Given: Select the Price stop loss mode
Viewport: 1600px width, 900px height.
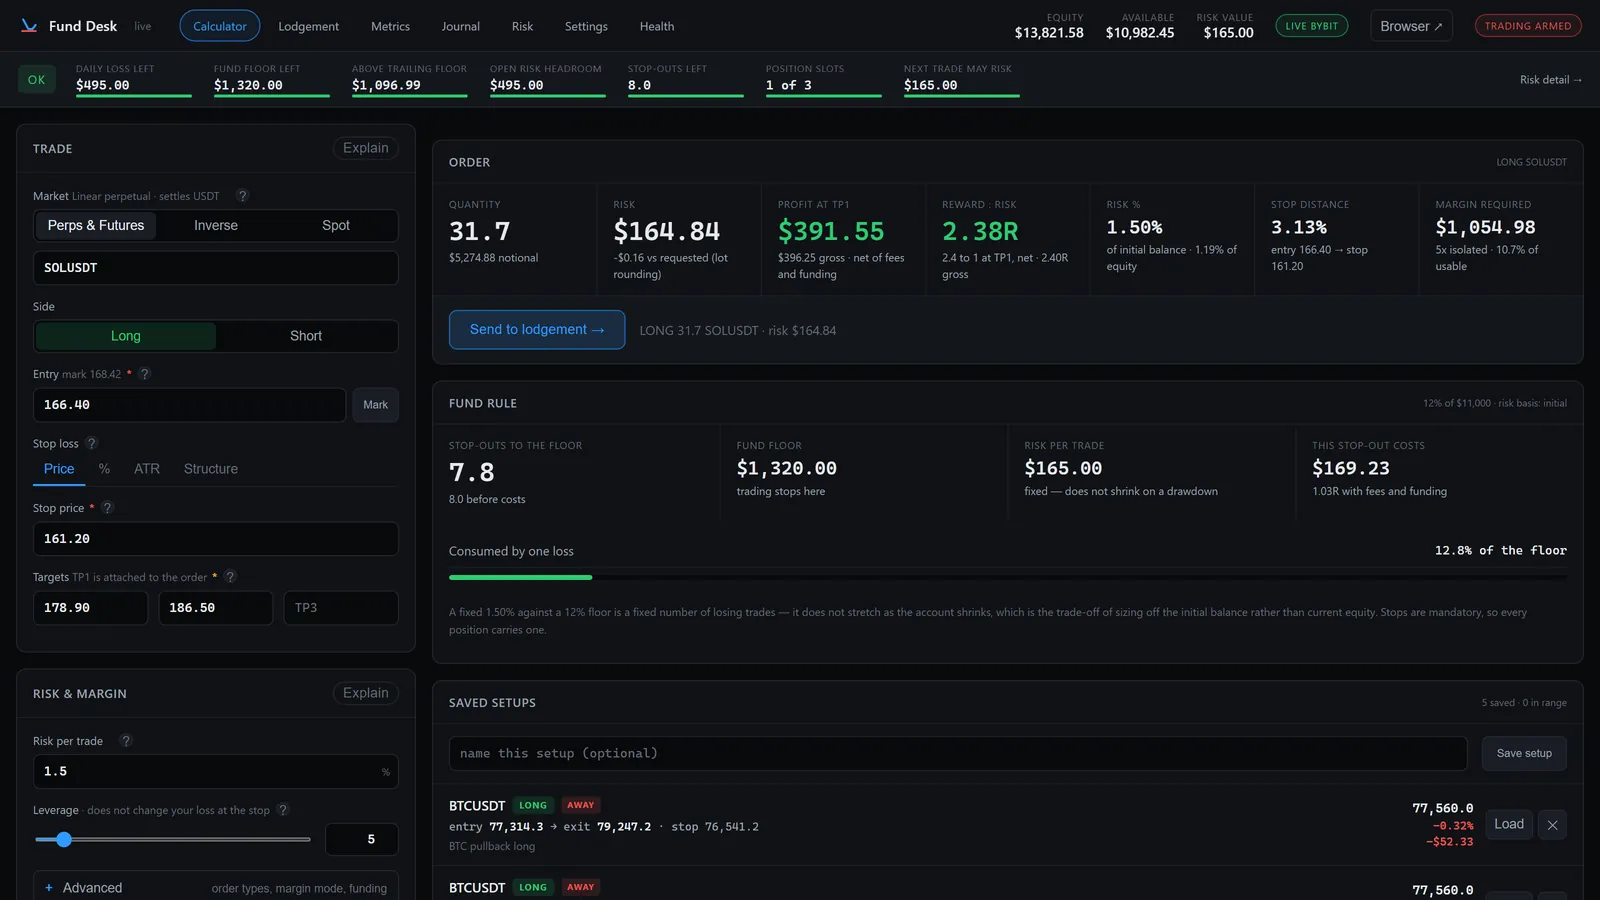Looking at the screenshot, I should pyautogui.click(x=59, y=469).
